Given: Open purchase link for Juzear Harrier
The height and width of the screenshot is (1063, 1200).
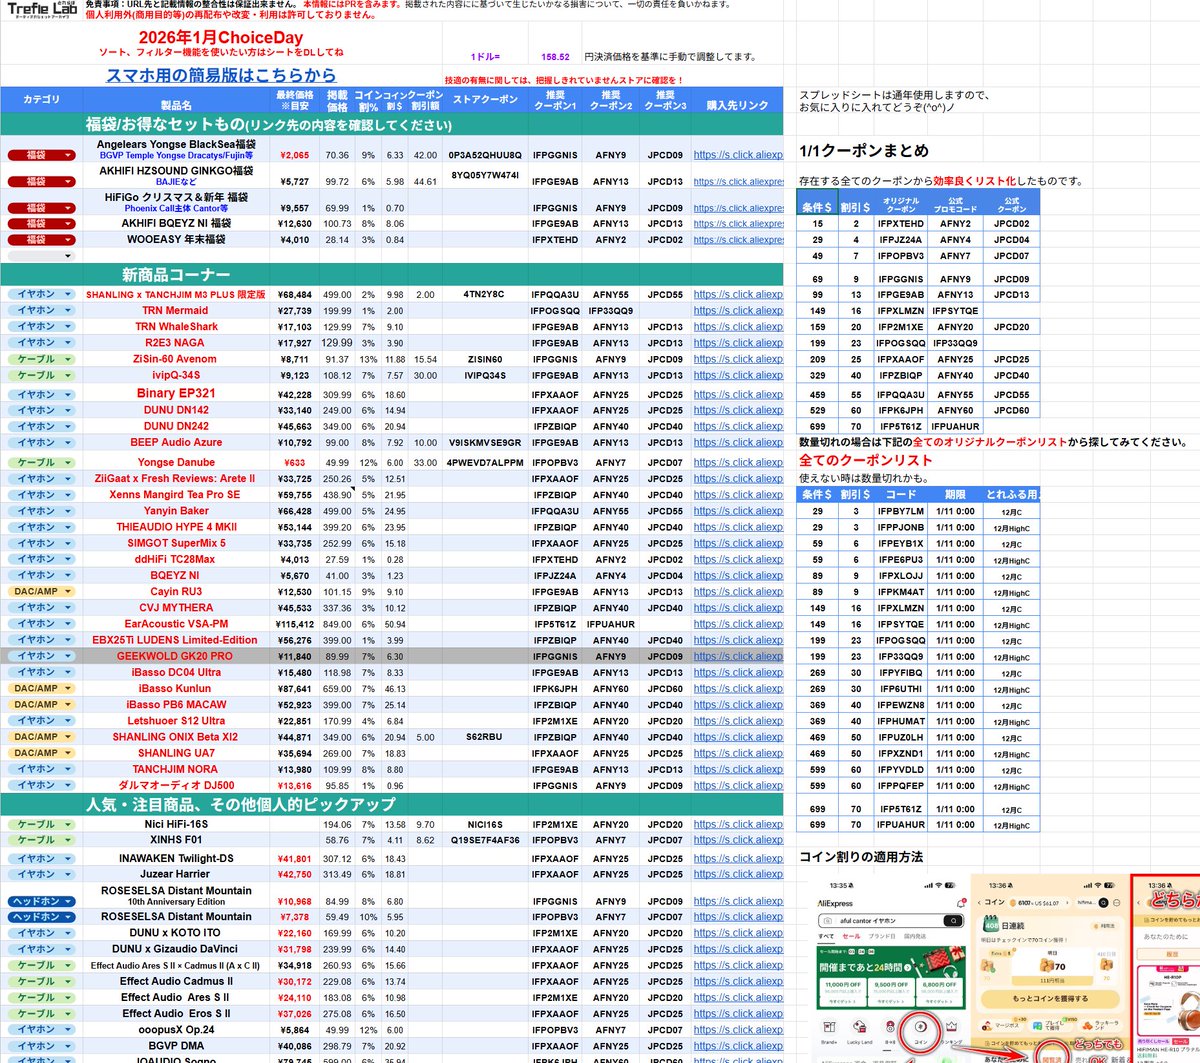Looking at the screenshot, I should click(738, 874).
